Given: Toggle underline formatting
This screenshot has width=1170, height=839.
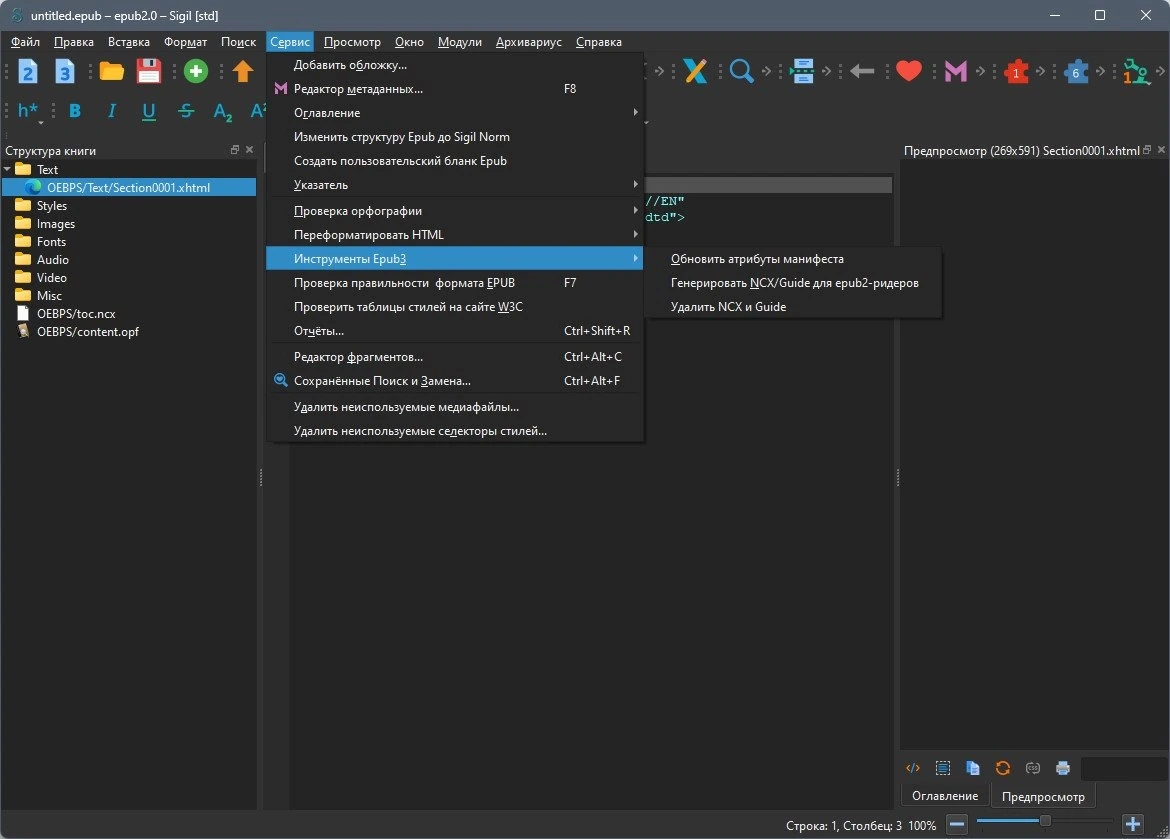Looking at the screenshot, I should point(149,111).
